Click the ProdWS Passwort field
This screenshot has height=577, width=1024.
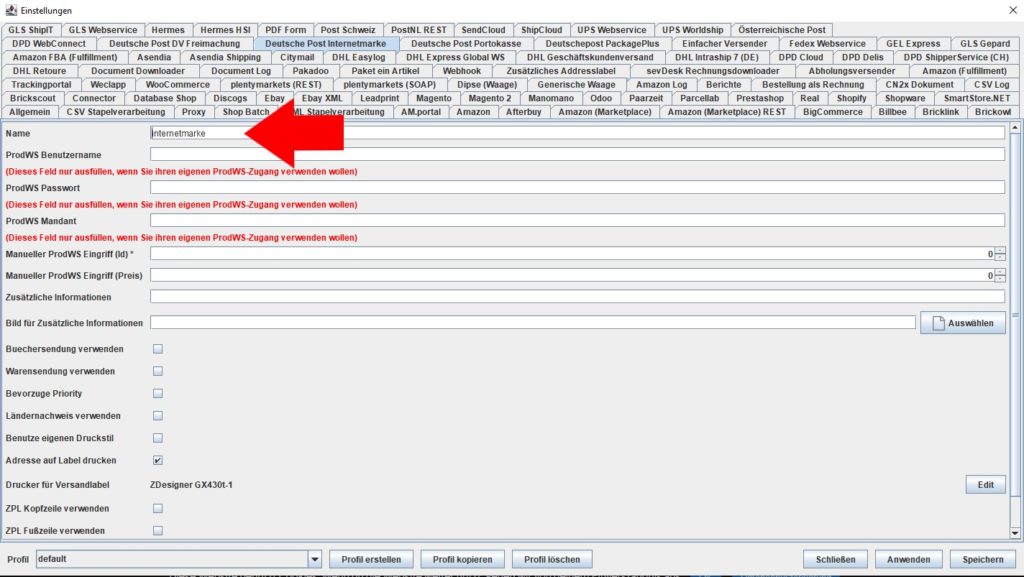tap(577, 187)
